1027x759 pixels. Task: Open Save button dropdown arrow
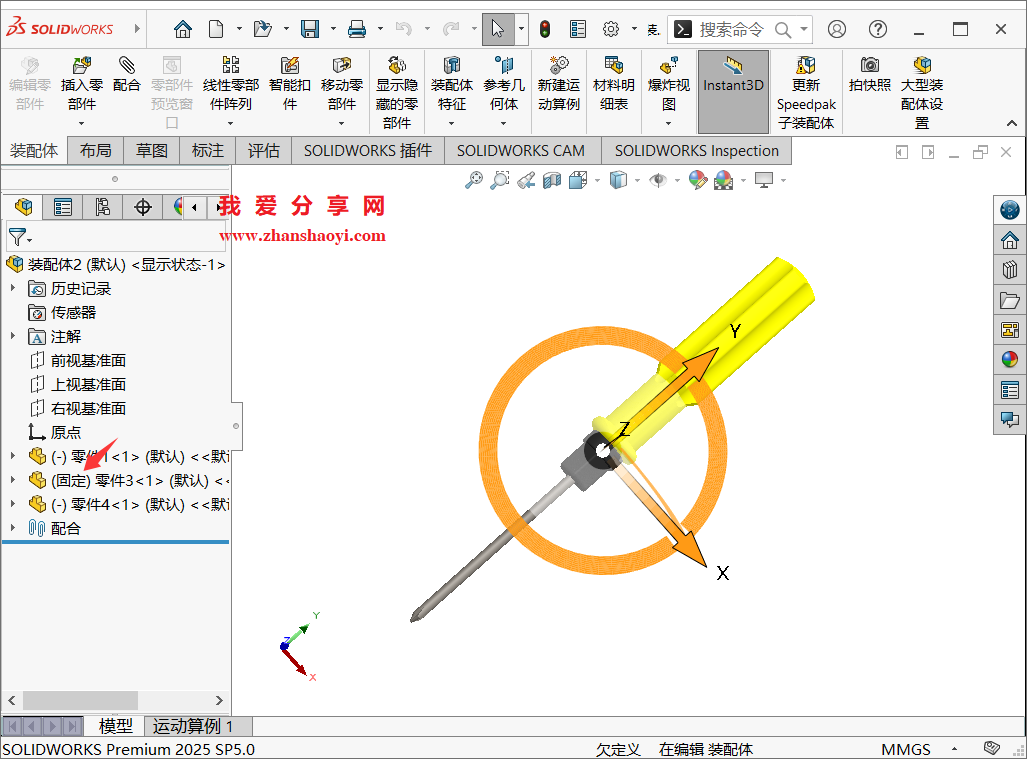333,29
